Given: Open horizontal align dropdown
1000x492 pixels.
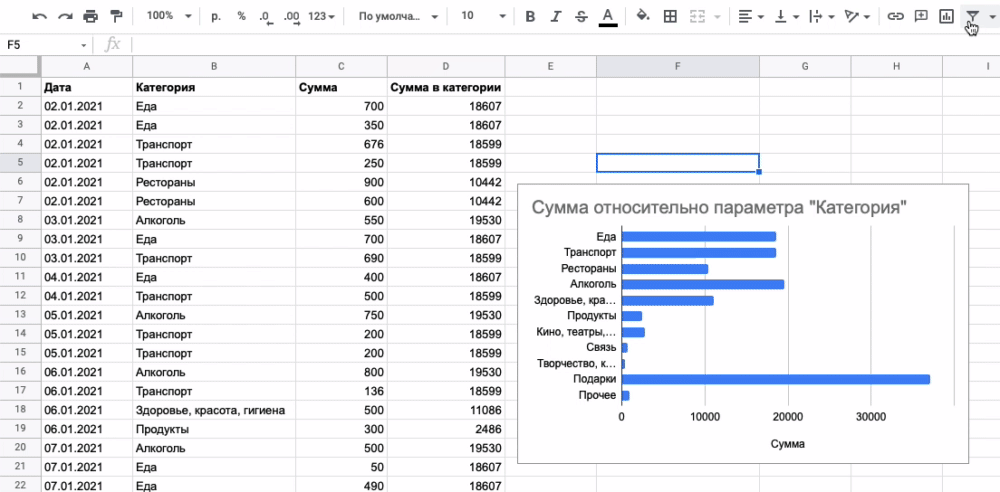Looking at the screenshot, I should (751, 17).
